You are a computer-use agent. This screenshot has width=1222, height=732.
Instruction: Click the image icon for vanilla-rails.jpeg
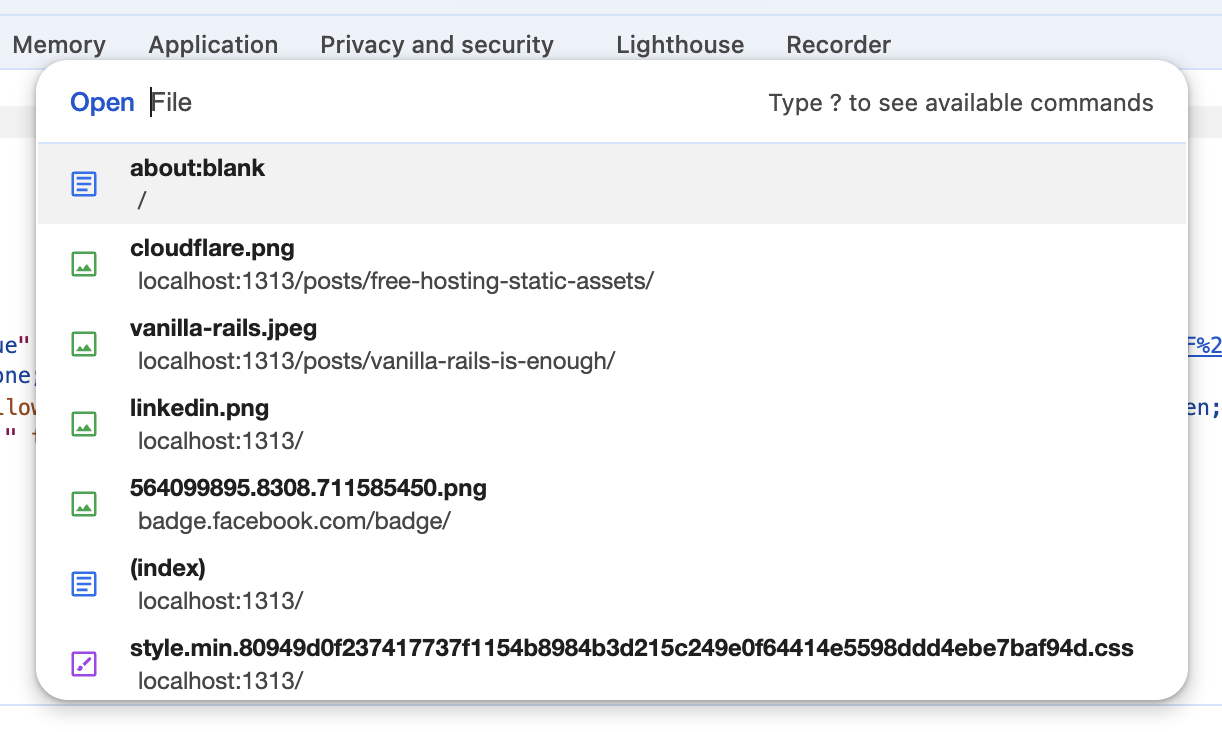click(x=84, y=344)
